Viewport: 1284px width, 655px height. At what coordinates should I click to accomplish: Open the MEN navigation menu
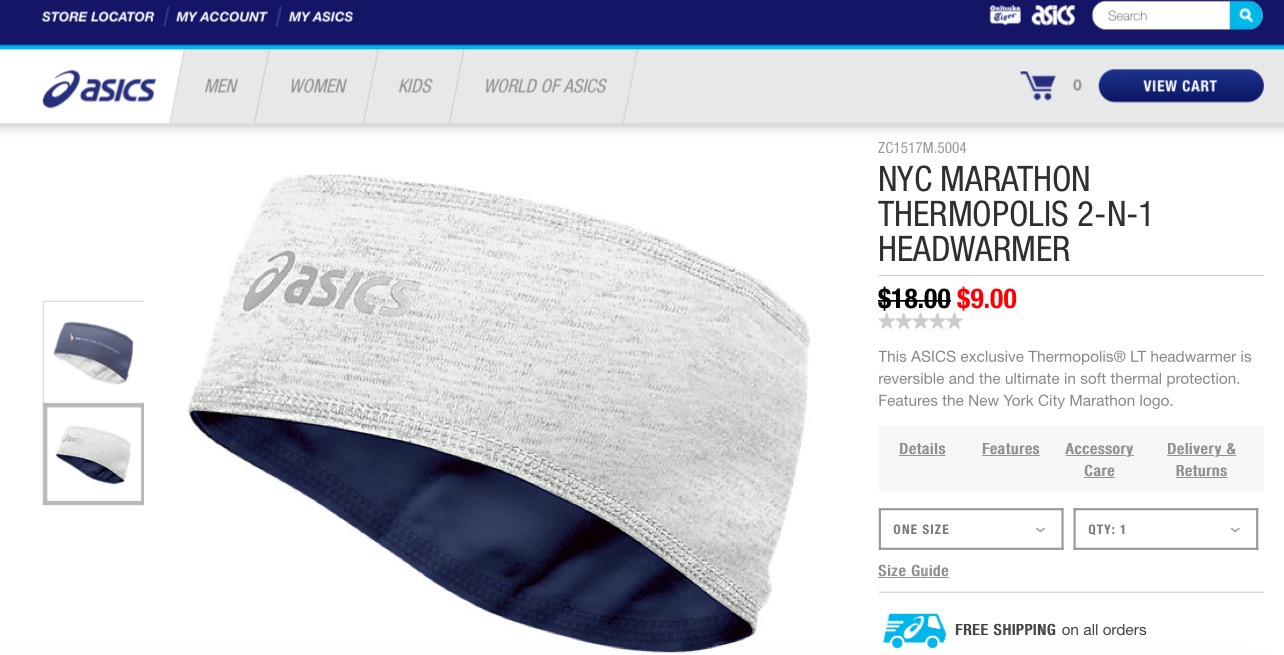(x=221, y=86)
